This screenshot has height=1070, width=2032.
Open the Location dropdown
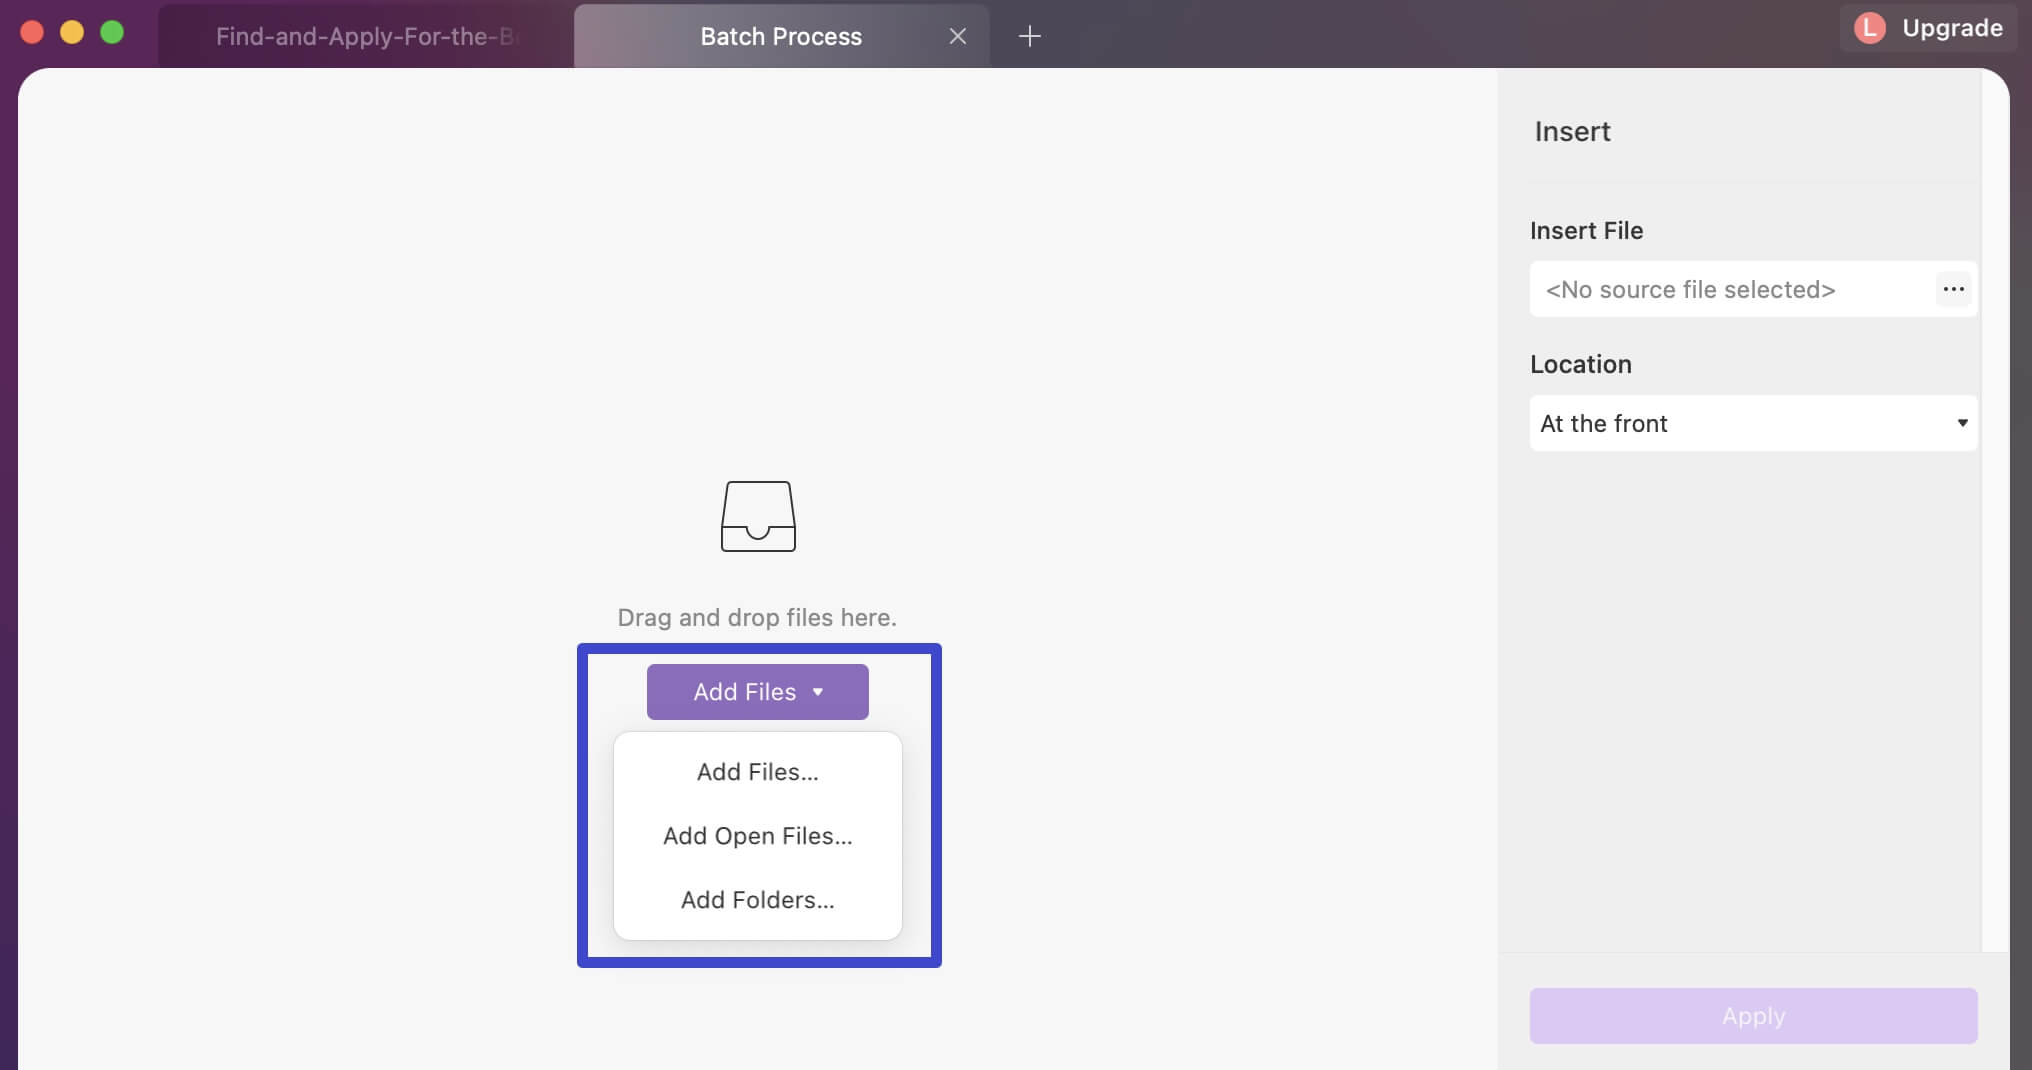[1751, 423]
